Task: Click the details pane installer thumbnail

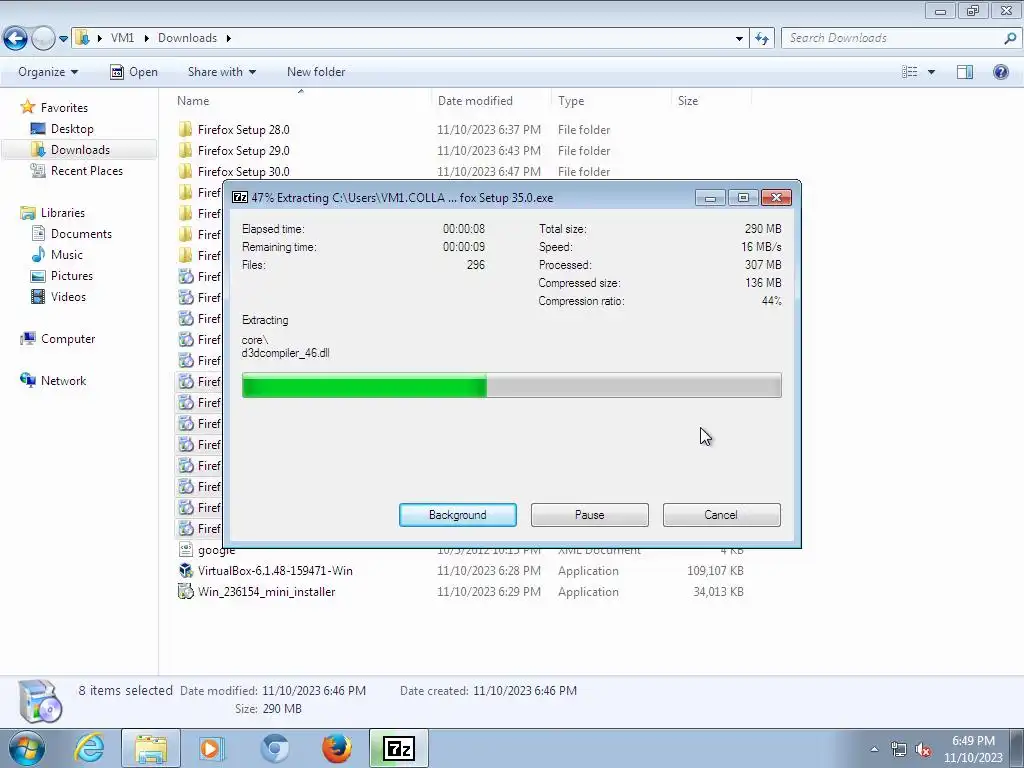Action: 40,701
